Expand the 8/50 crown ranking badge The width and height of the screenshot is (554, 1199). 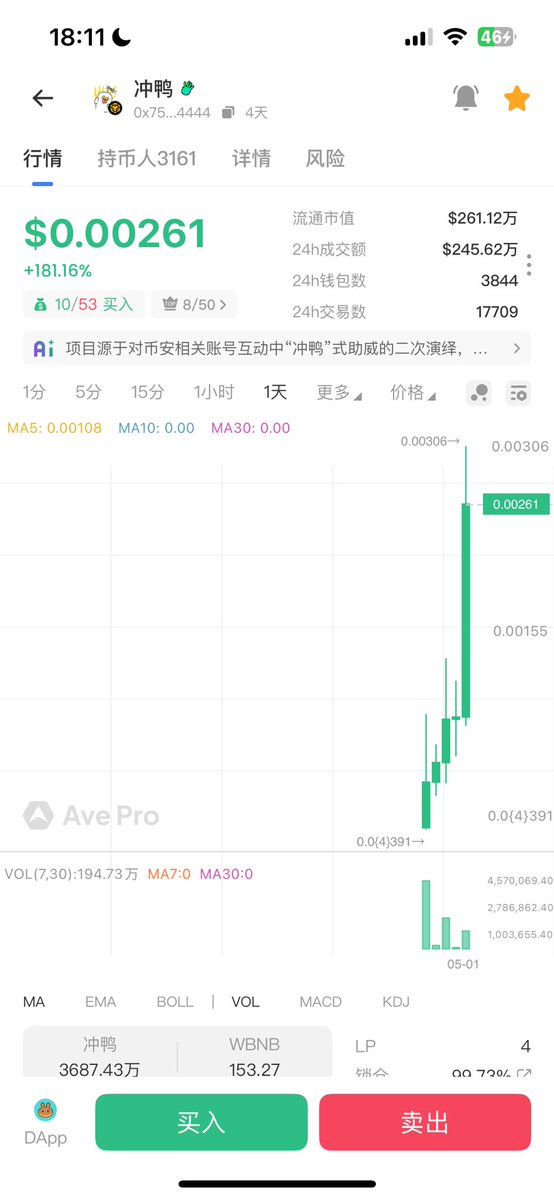194,304
